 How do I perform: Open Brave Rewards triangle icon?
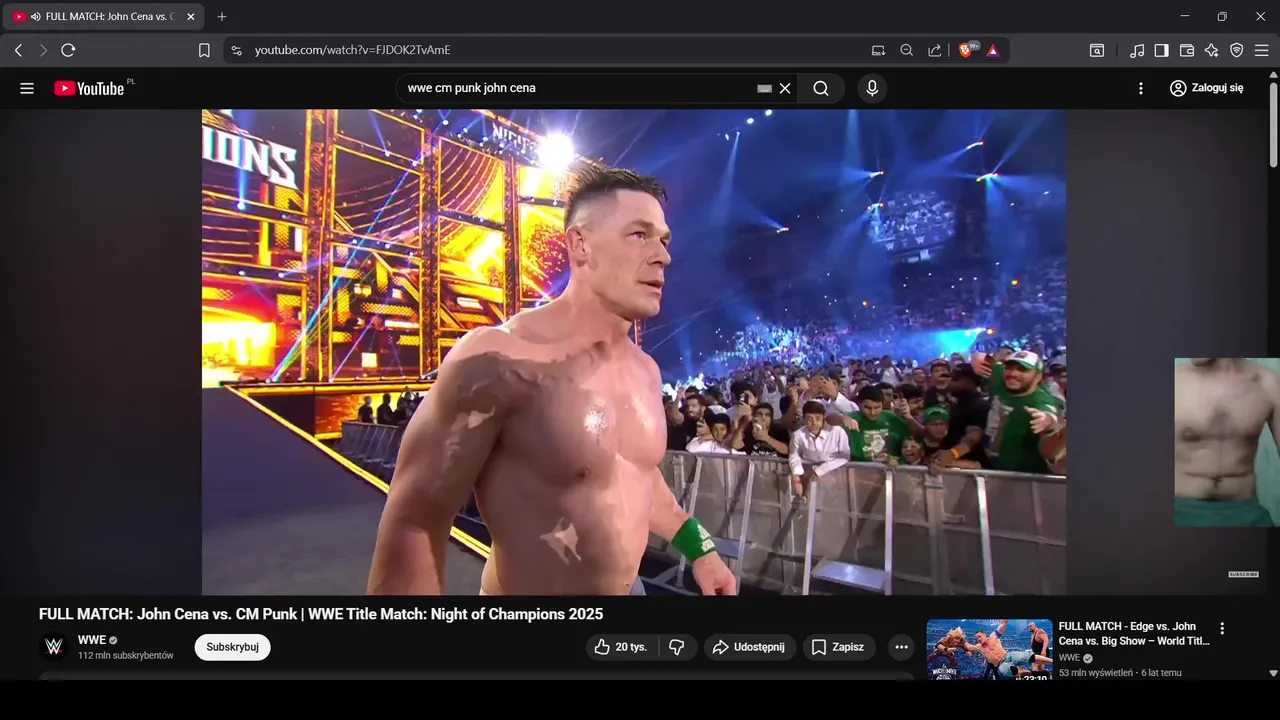click(993, 50)
